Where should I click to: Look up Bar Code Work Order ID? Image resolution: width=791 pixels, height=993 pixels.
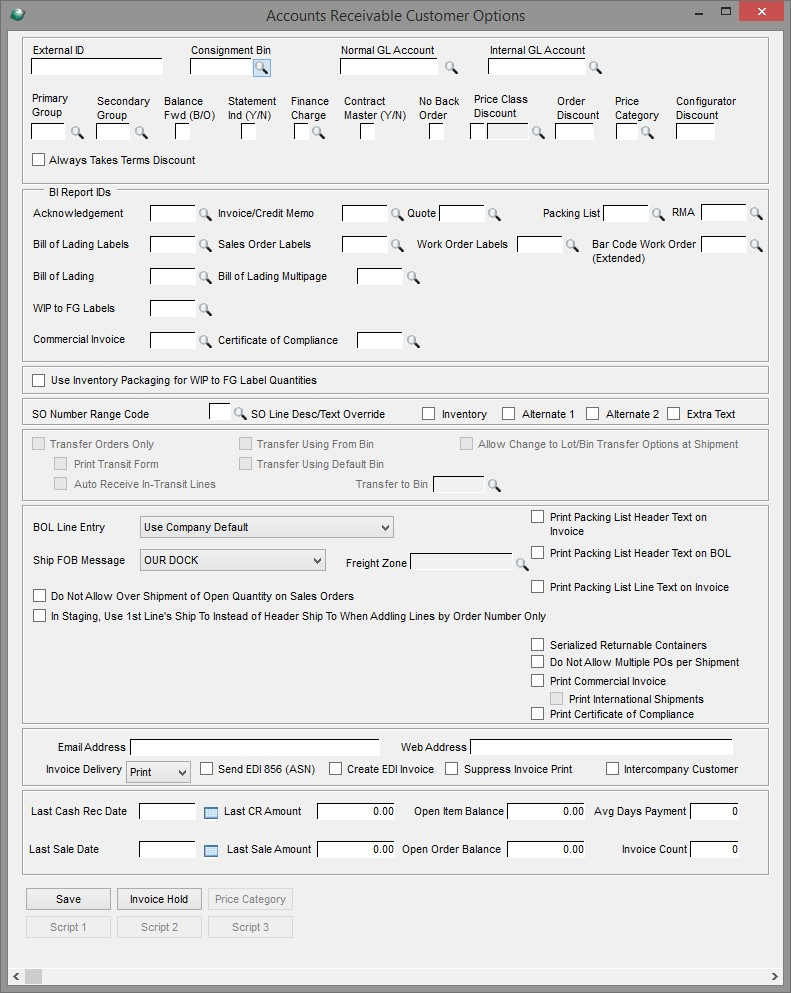point(756,245)
